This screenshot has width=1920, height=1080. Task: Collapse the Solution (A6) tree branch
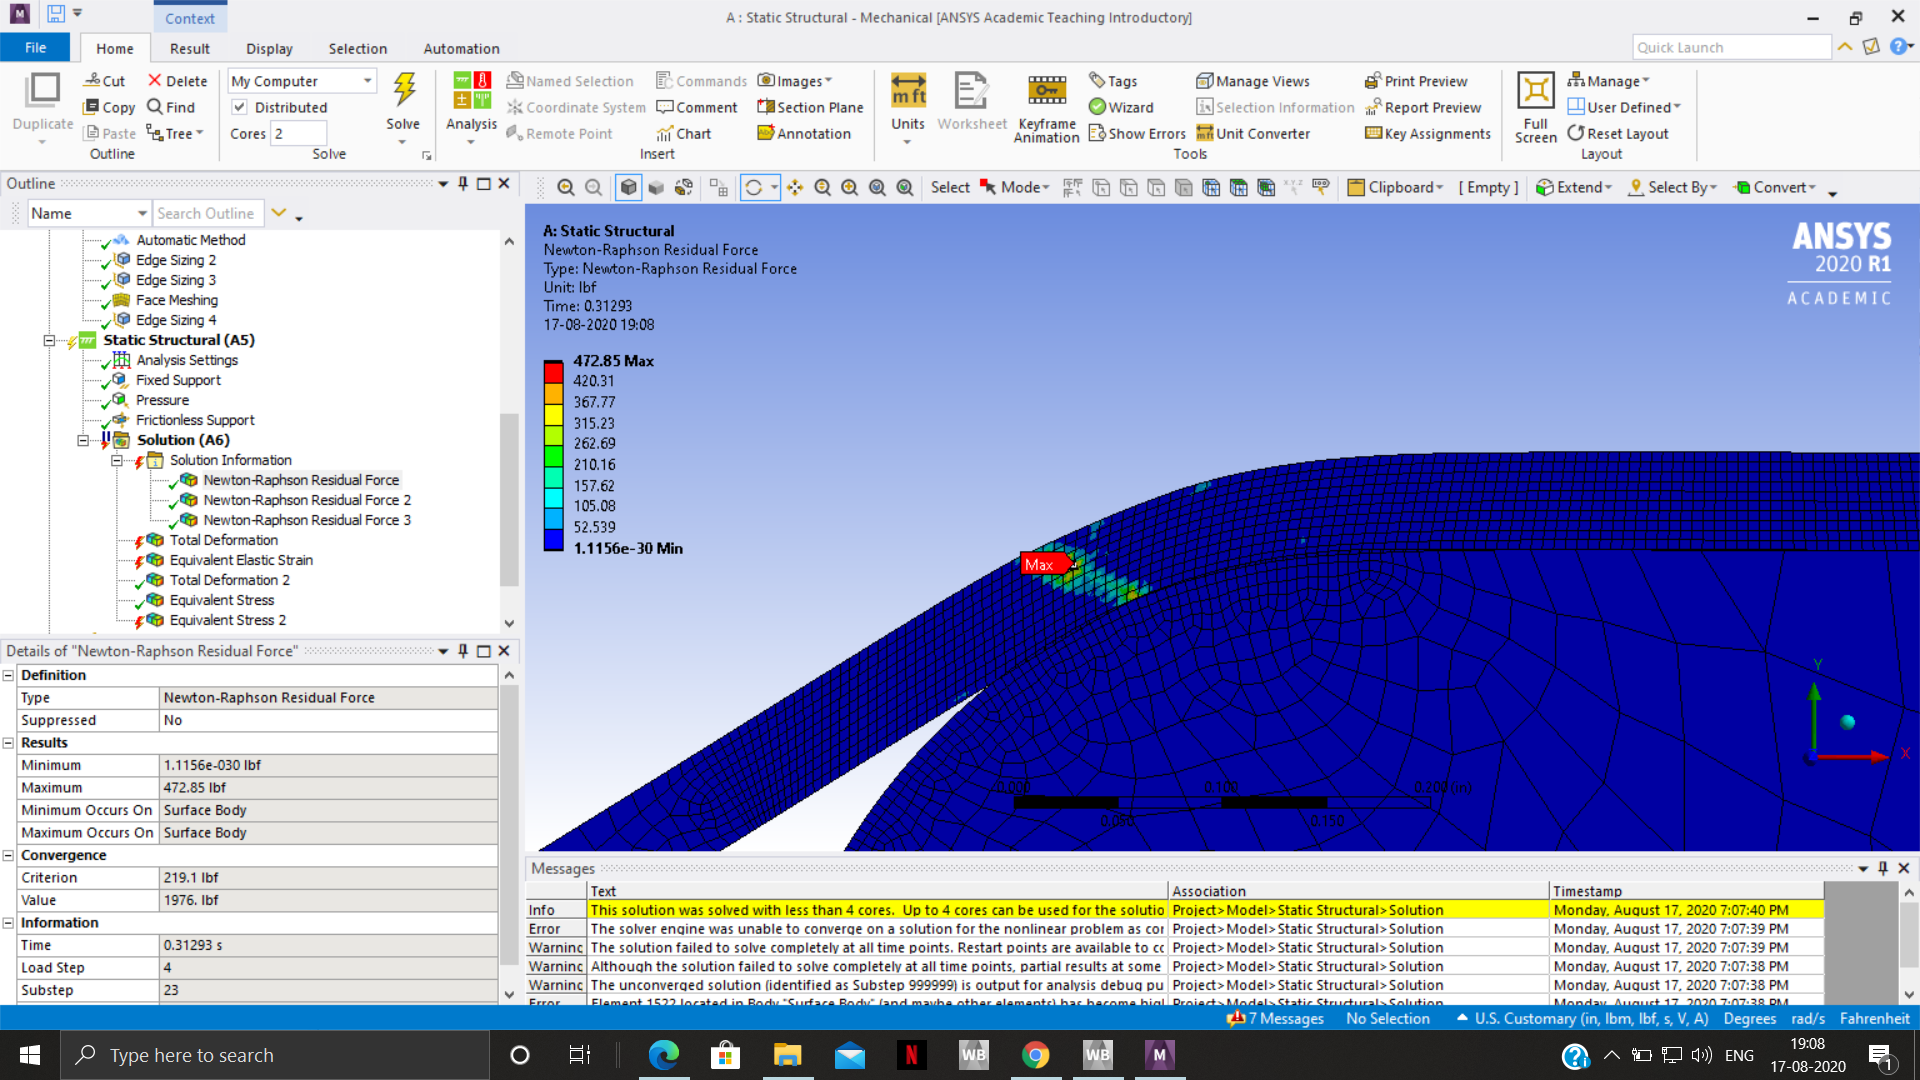[84, 440]
